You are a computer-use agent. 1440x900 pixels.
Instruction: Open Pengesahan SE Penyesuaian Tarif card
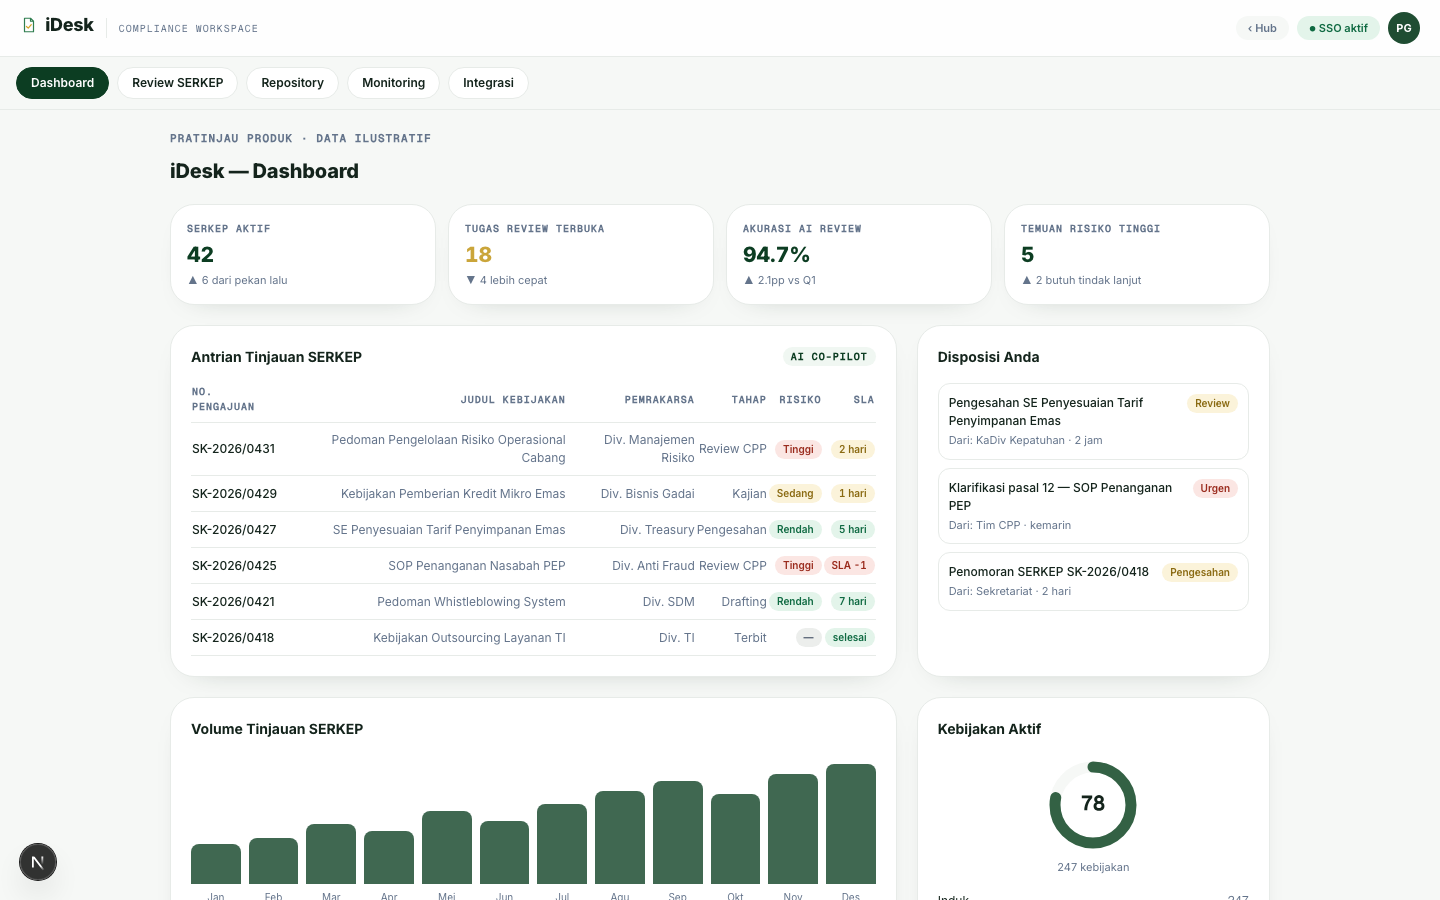(1093, 421)
